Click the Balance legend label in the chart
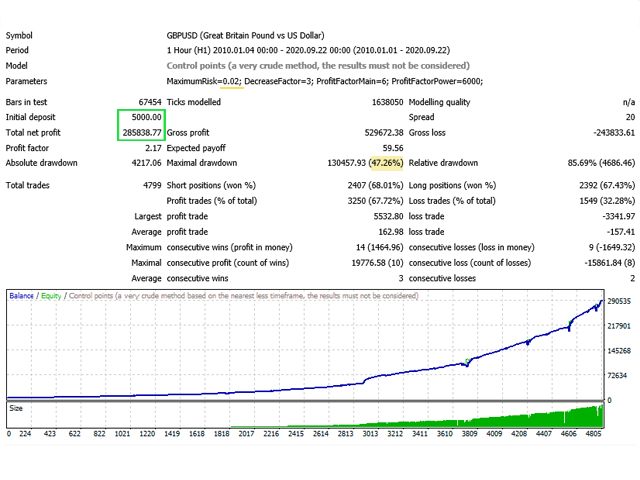 pos(21,296)
